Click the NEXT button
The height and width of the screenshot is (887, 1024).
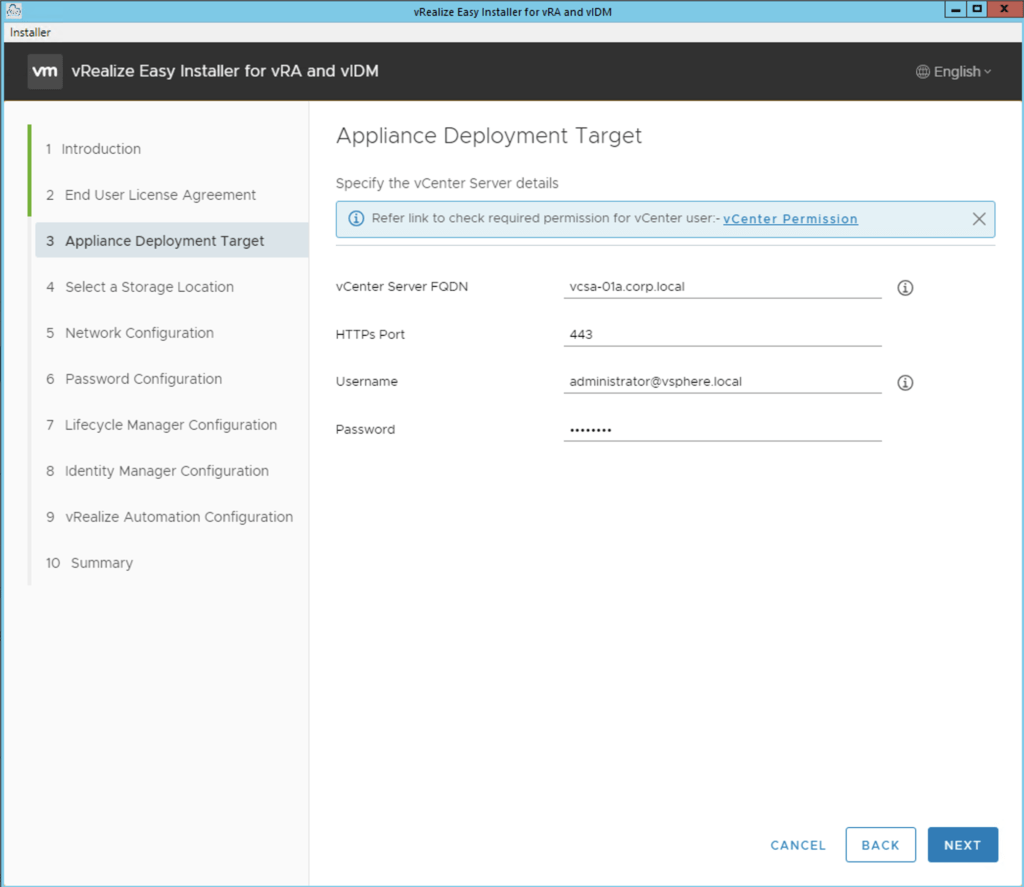962,845
